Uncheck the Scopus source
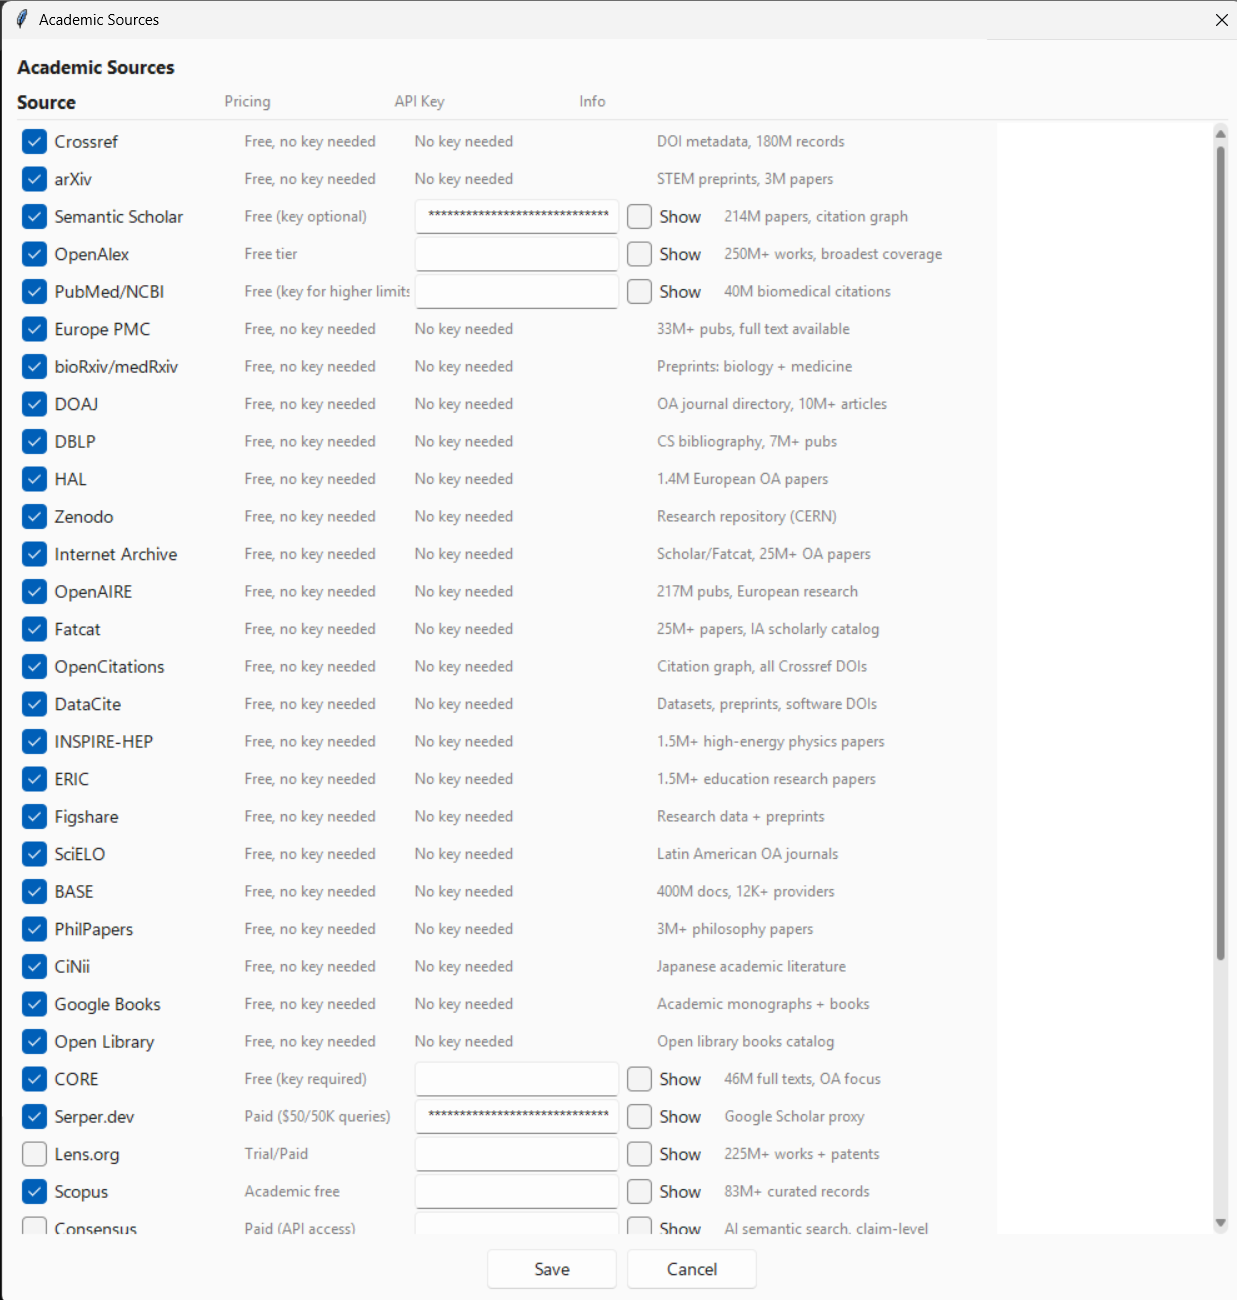The image size is (1237, 1300). click(x=34, y=1192)
